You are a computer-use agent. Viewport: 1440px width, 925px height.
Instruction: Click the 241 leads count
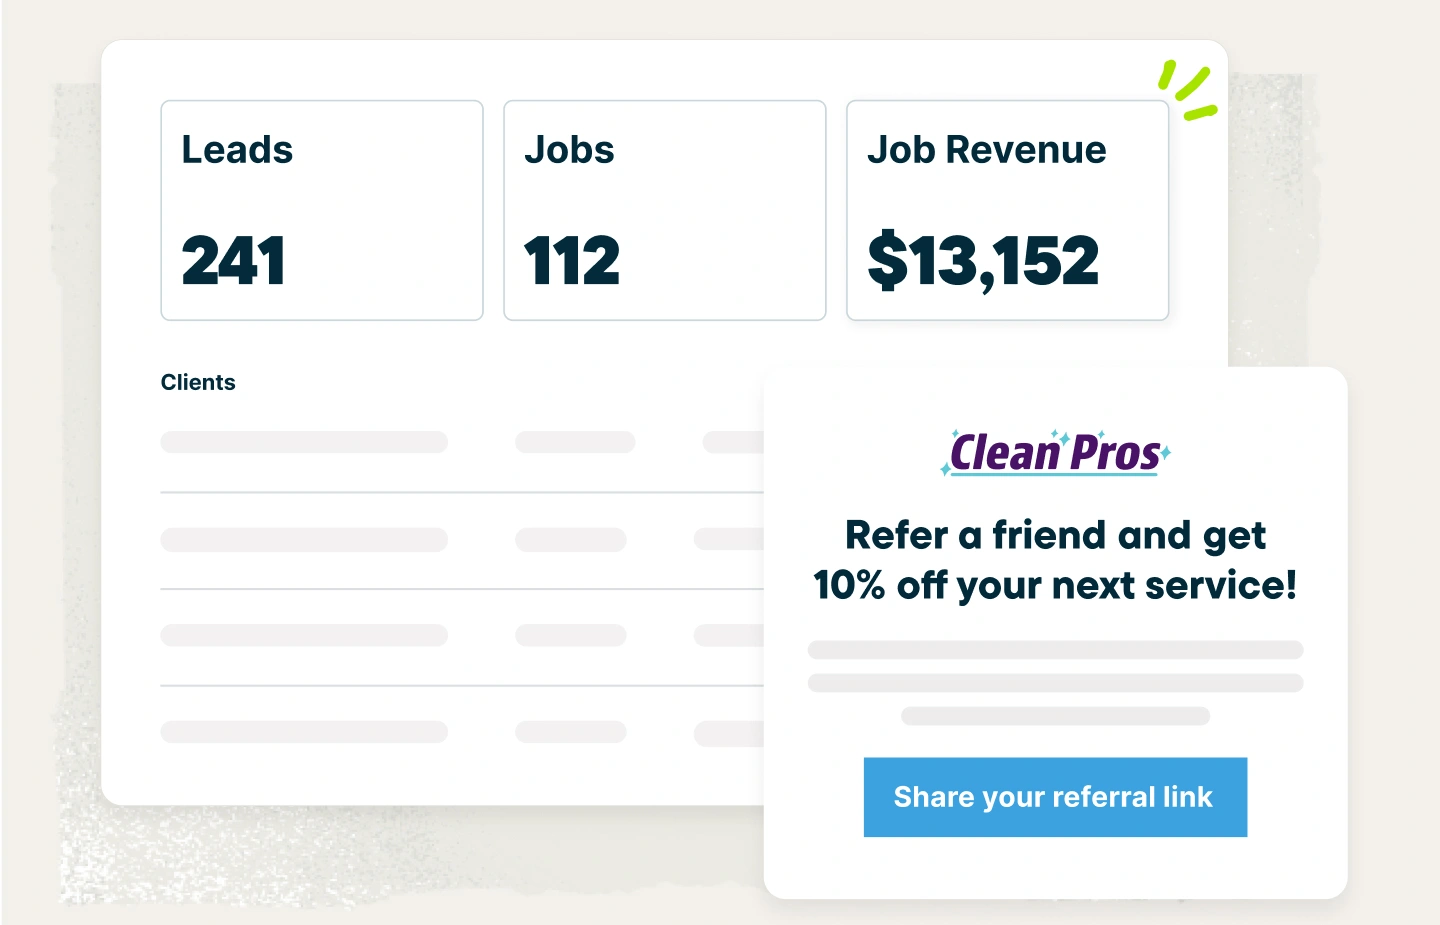(234, 260)
